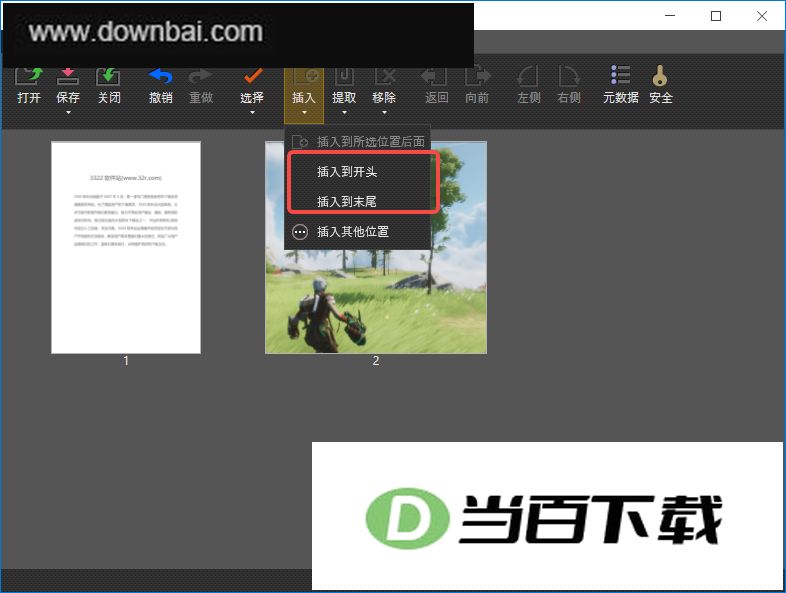
Task: Click page number label 2
Action: click(375, 361)
